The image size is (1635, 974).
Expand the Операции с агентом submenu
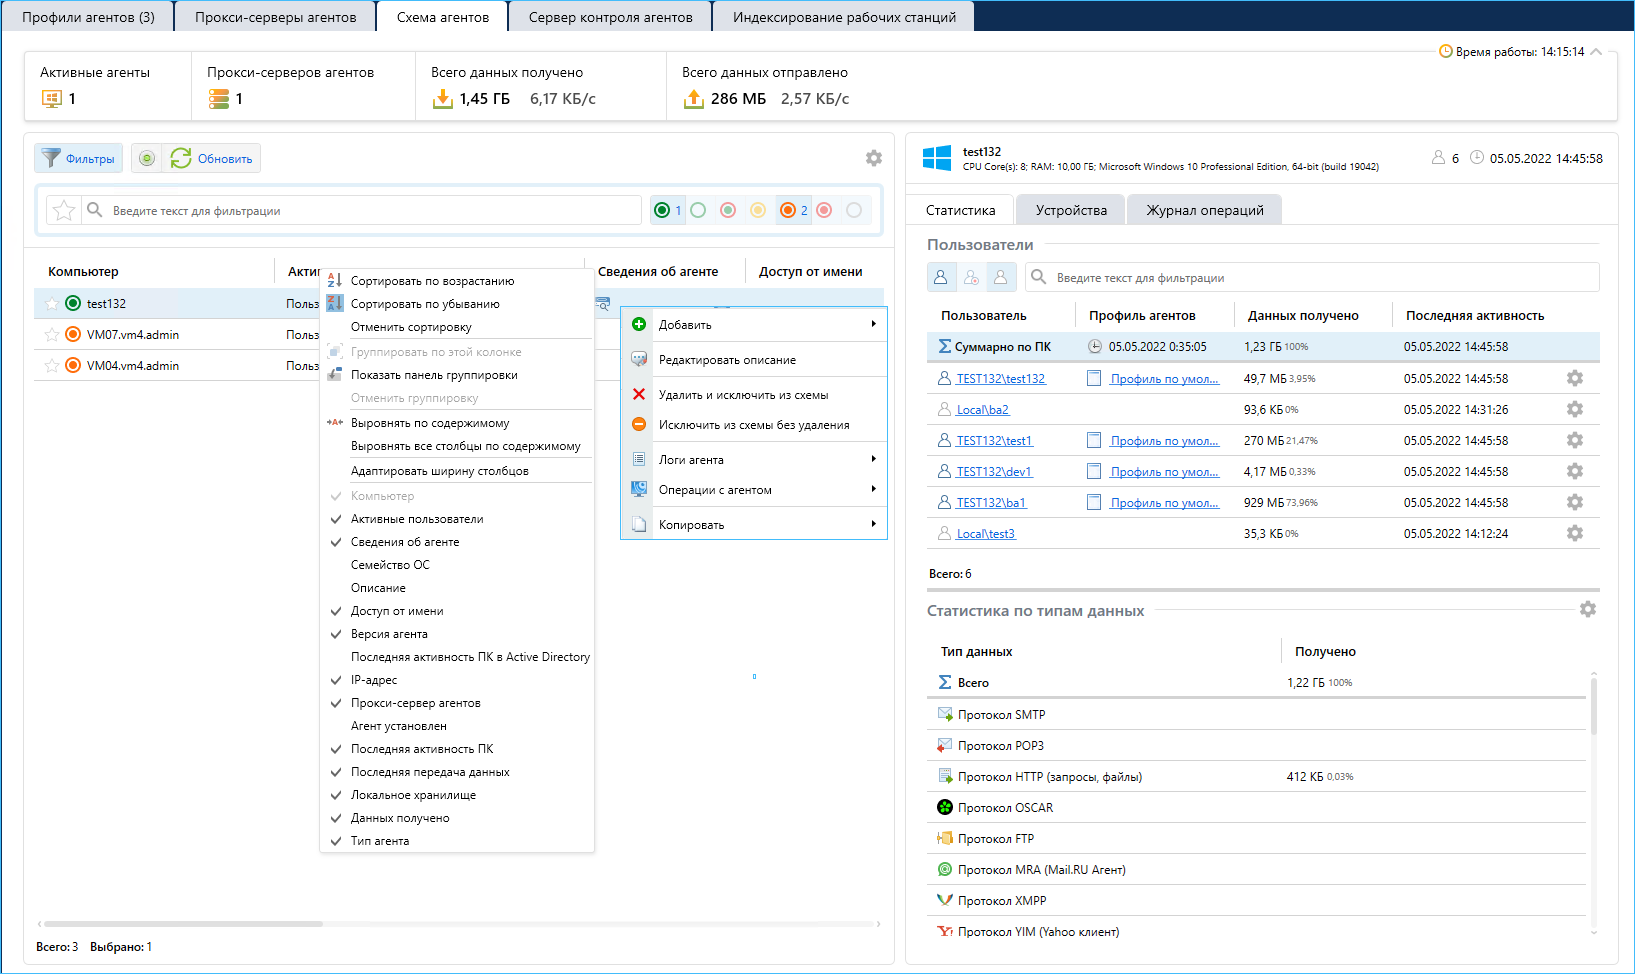click(754, 489)
